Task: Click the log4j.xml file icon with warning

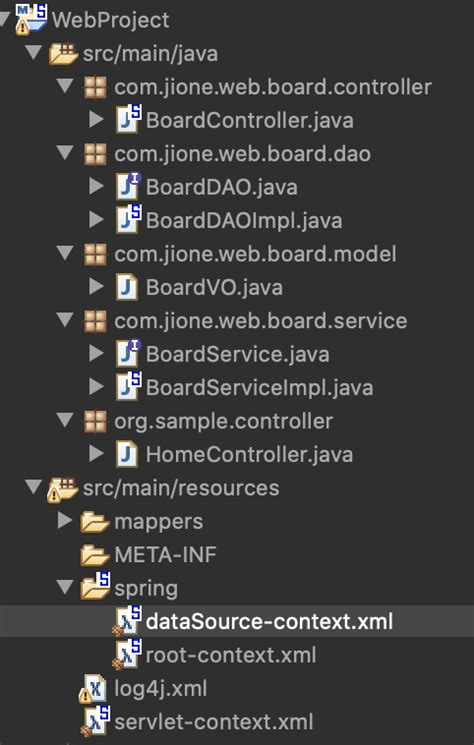Action: 94,688
